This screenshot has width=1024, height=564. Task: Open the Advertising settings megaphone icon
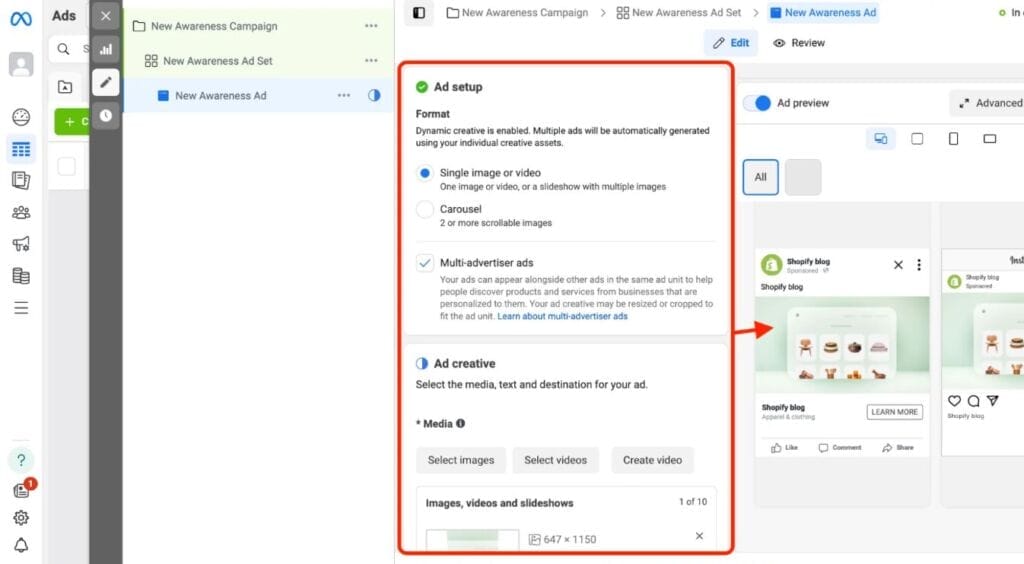click(x=21, y=244)
